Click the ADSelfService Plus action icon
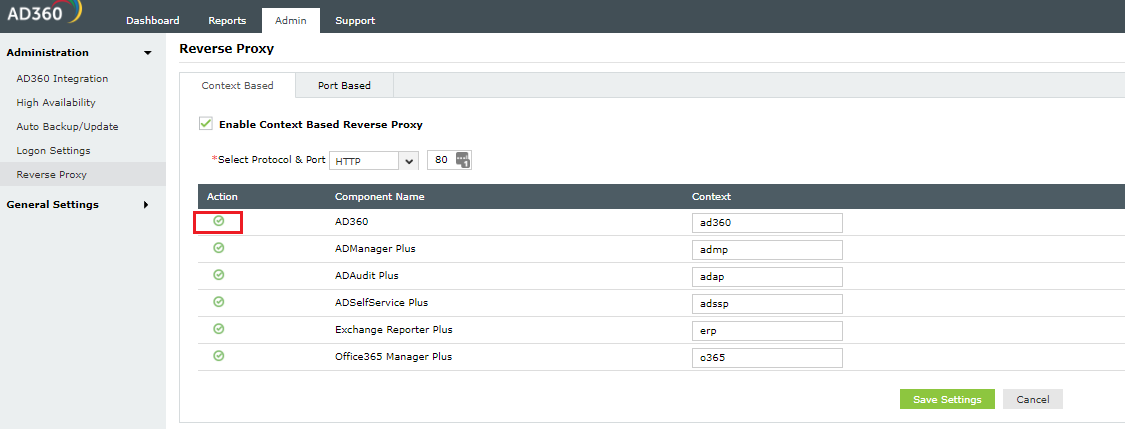This screenshot has width=1125, height=429. 219,302
